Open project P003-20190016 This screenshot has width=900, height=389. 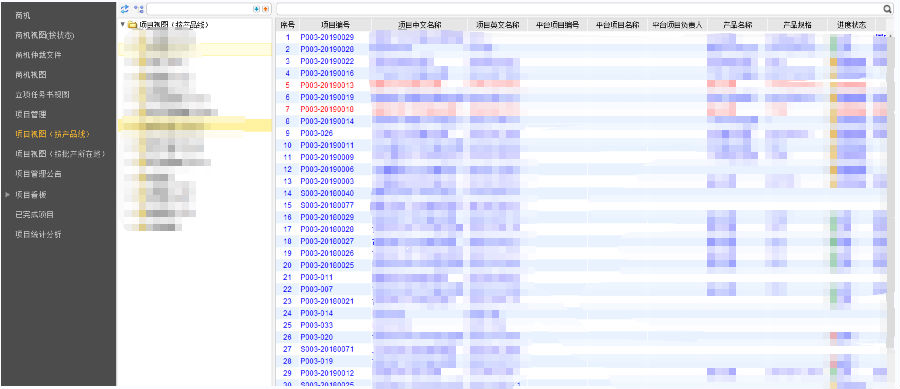327,73
